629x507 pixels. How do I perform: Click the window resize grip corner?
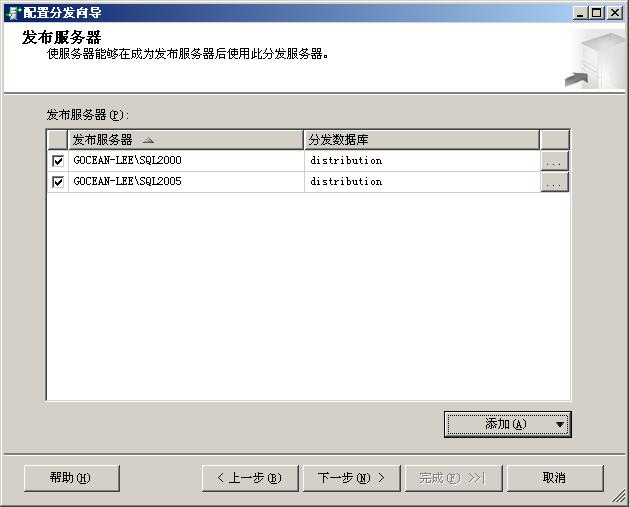tap(619, 497)
